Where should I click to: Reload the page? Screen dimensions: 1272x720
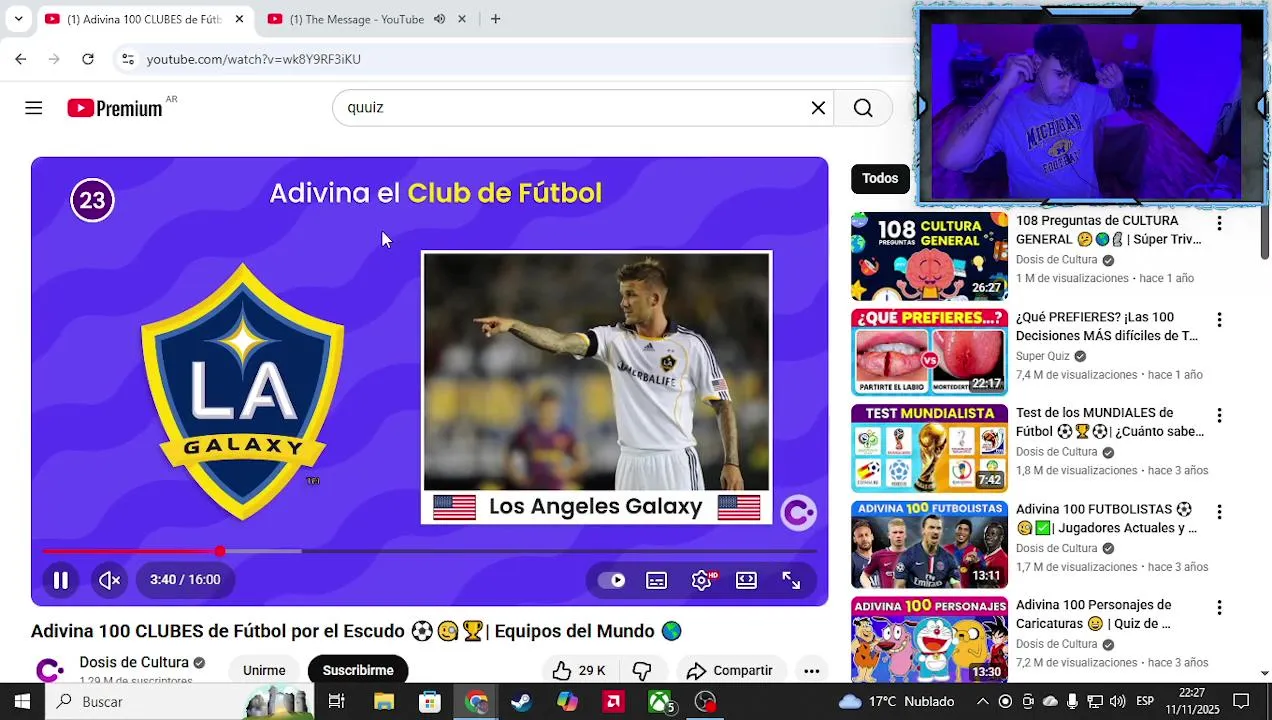(x=88, y=59)
